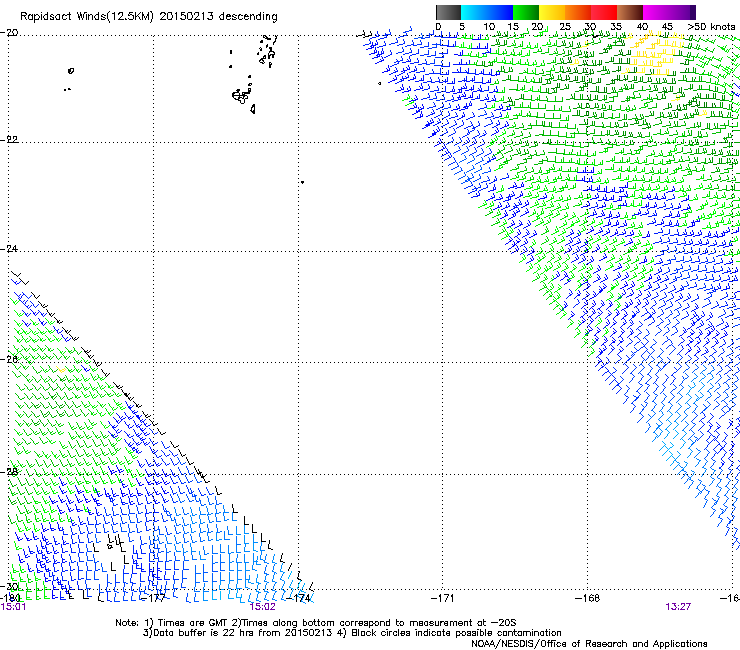
Task: Click the yellow 20-25 knots legend segment
Action: coord(552,12)
